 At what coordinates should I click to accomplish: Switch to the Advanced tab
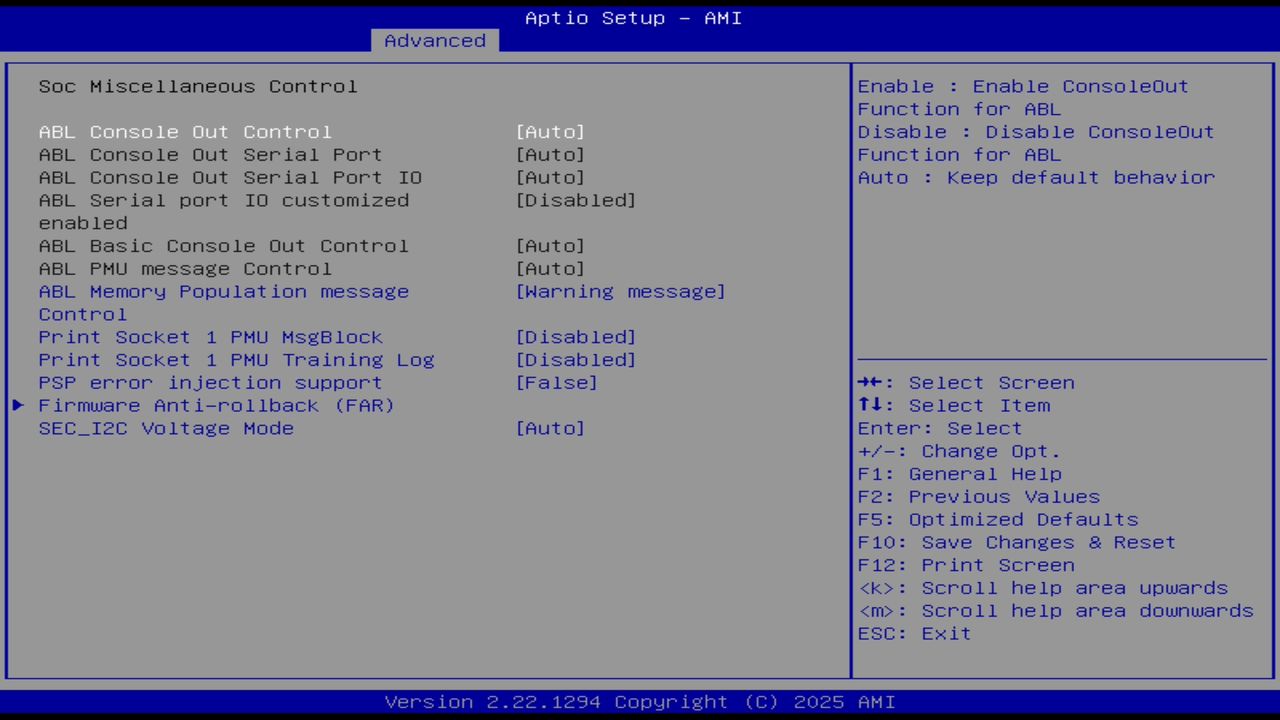pyautogui.click(x=434, y=40)
